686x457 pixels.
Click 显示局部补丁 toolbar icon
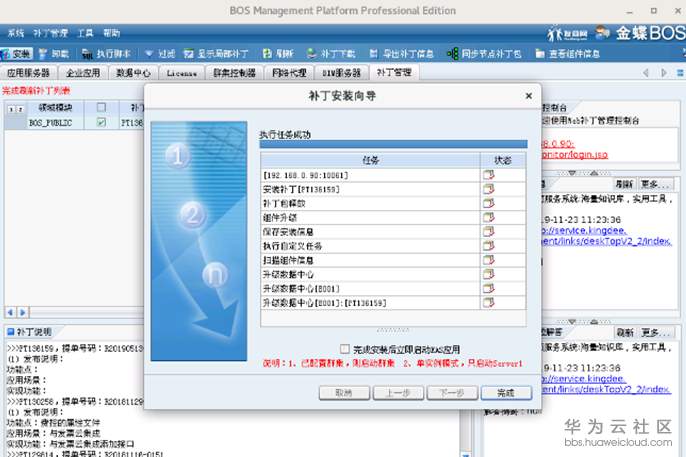point(189,54)
